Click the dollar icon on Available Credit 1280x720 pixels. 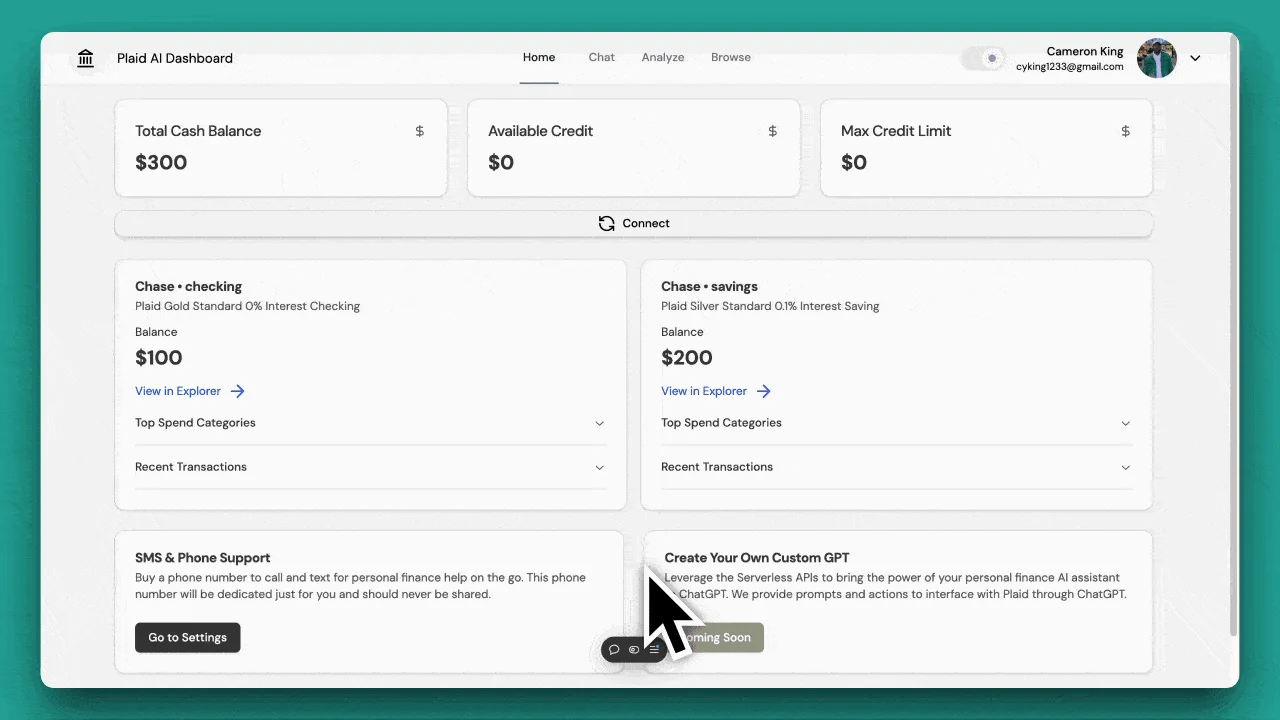pyautogui.click(x=773, y=131)
